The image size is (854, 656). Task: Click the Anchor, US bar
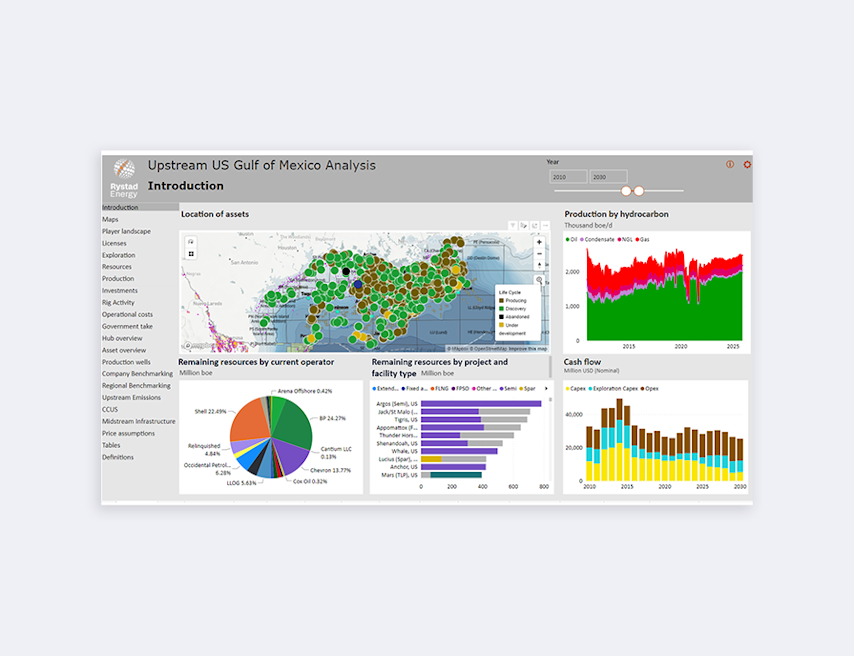(453, 467)
